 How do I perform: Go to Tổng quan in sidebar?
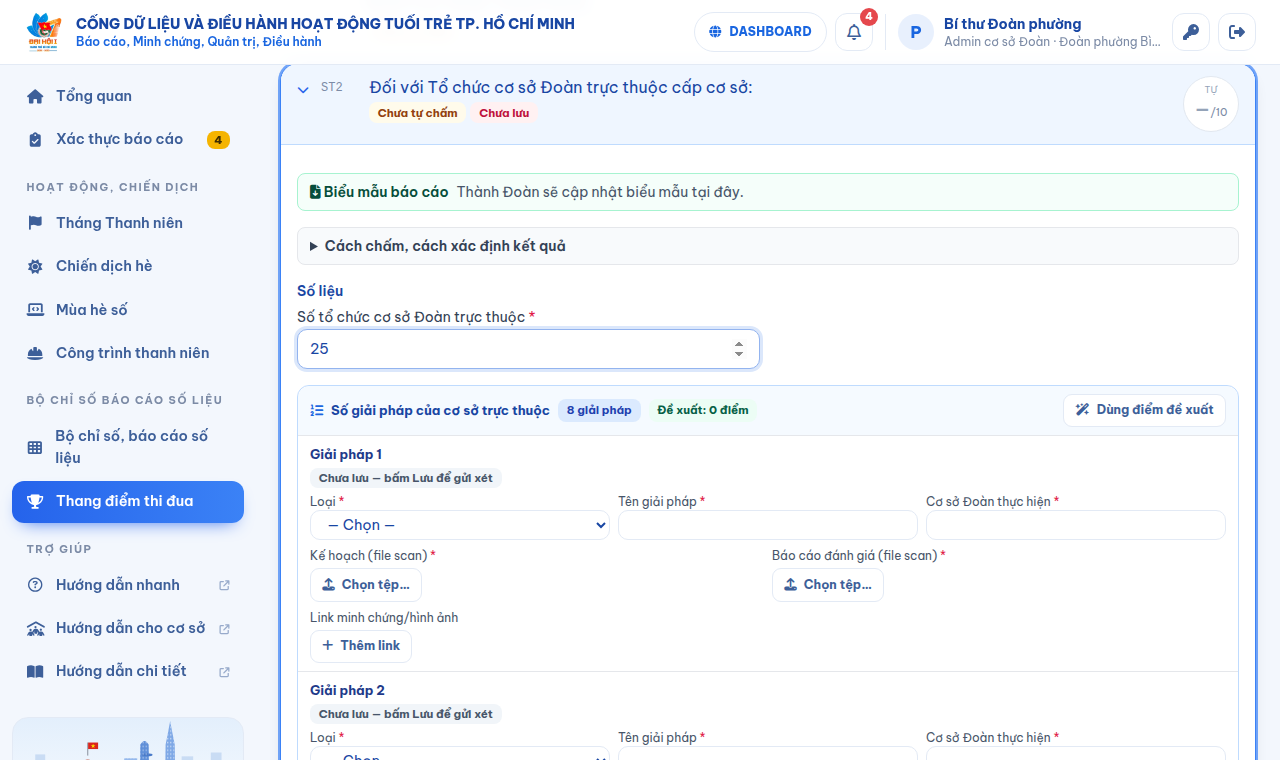click(x=128, y=96)
